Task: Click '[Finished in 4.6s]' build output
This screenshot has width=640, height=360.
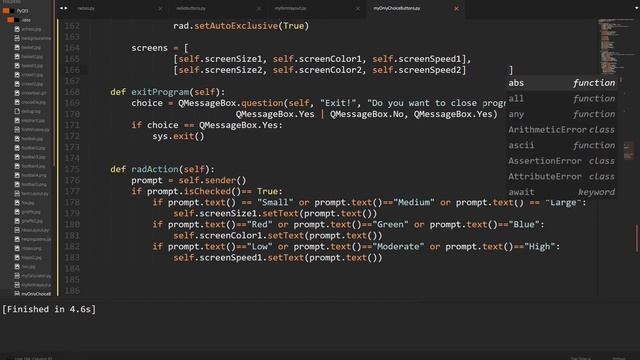Action: point(49,309)
